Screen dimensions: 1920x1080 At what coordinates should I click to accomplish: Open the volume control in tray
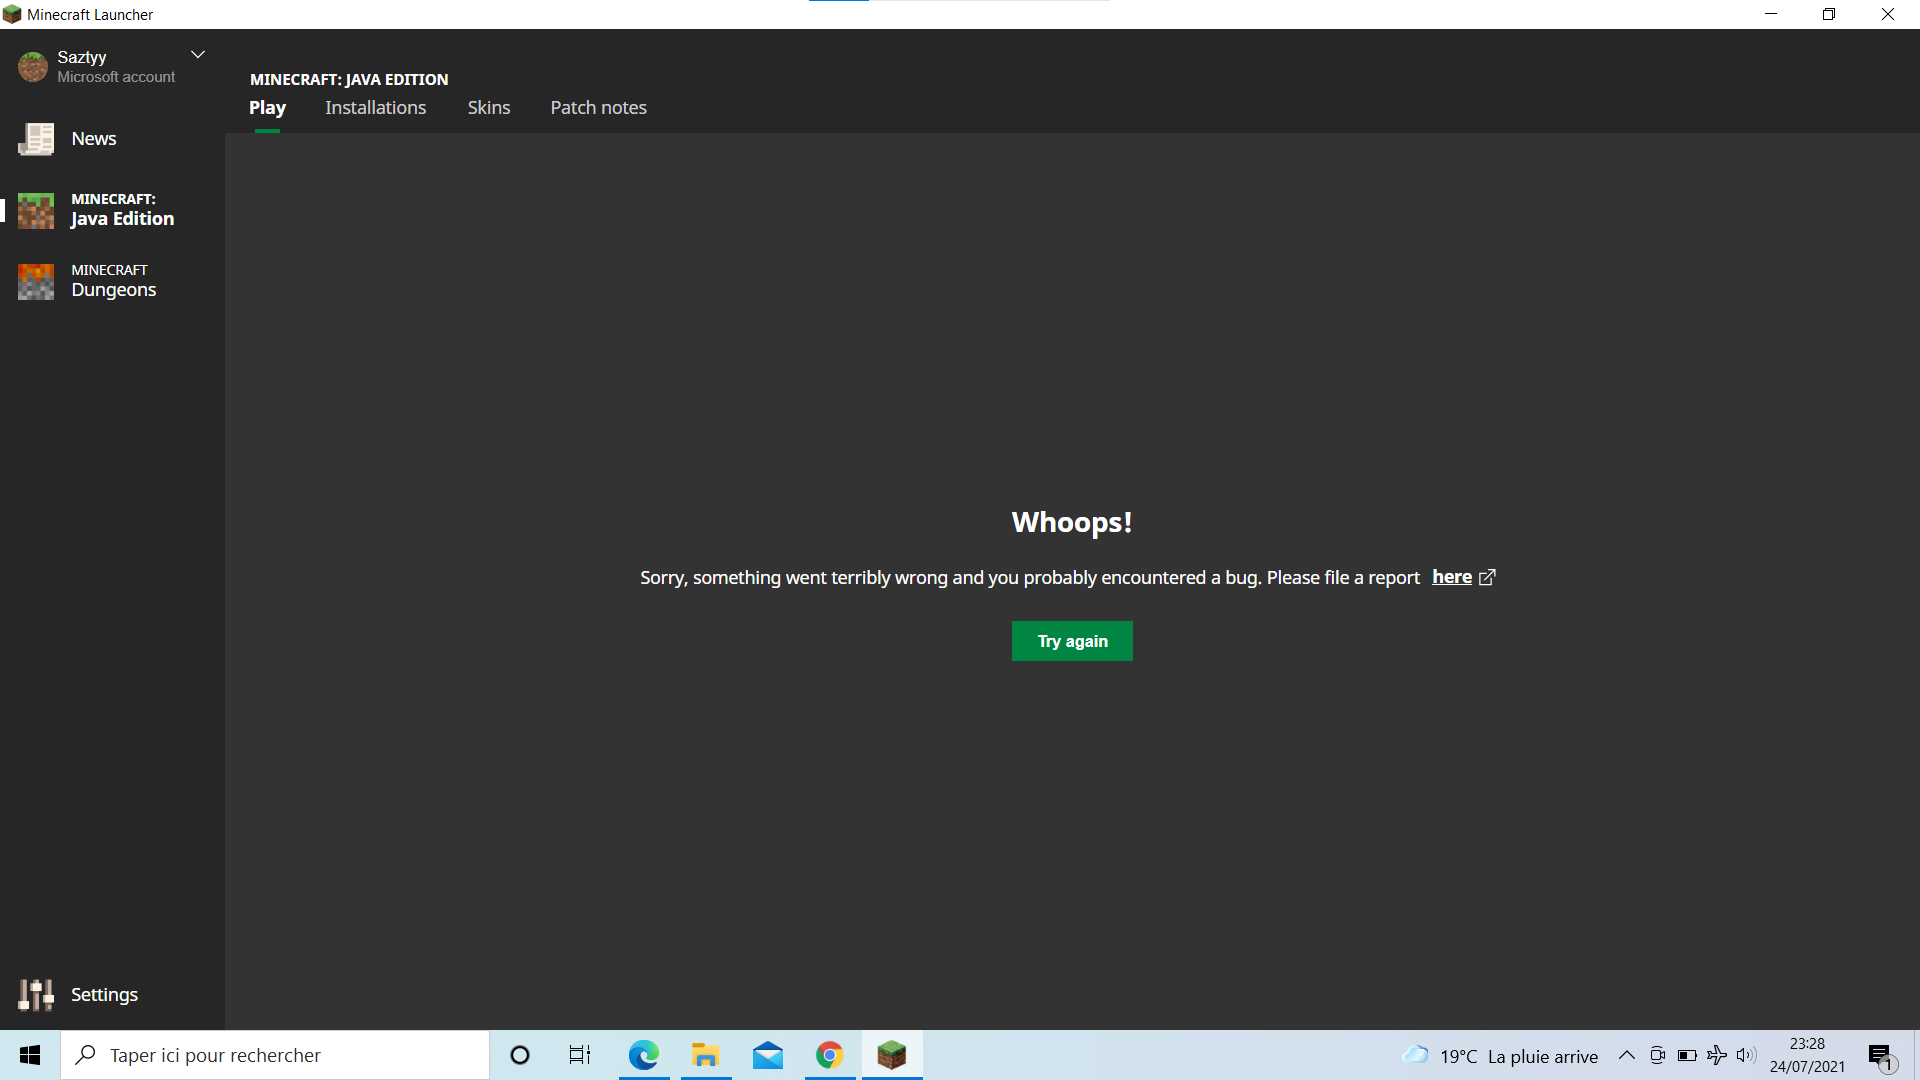(1746, 1055)
